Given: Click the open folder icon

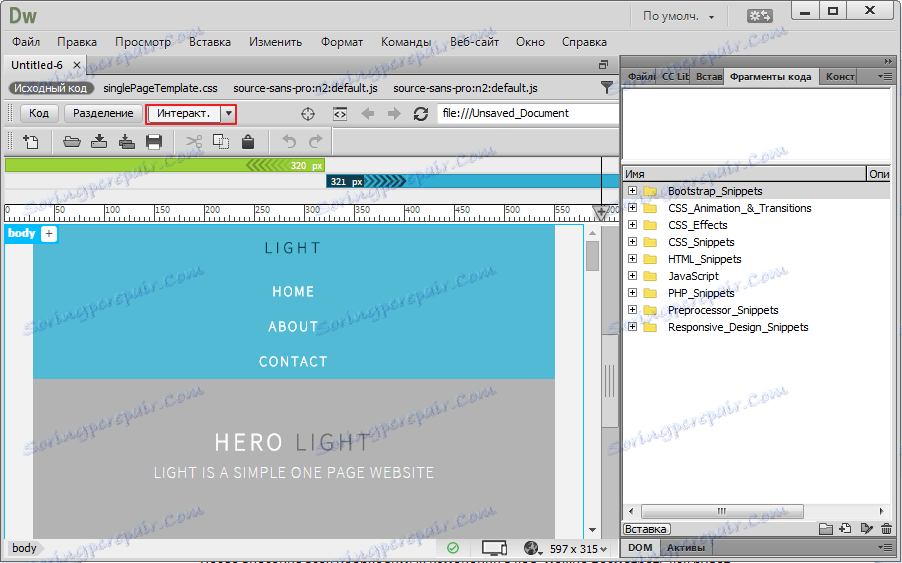Looking at the screenshot, I should 72,141.
